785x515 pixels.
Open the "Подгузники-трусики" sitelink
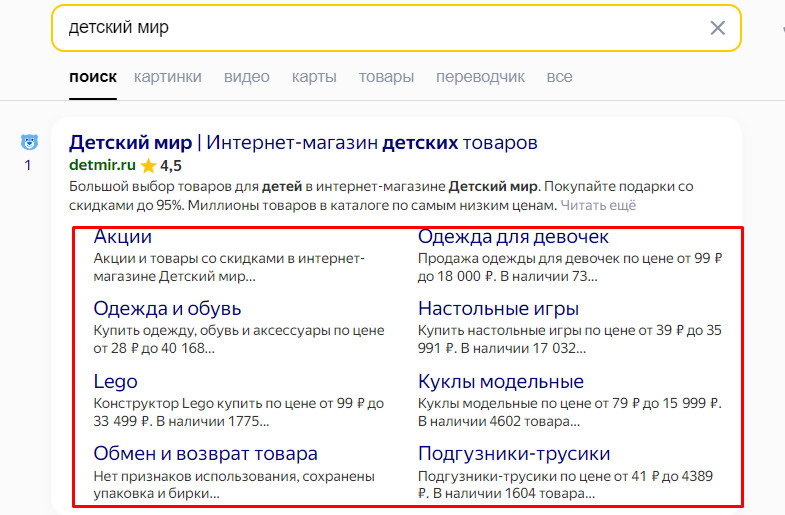(514, 454)
